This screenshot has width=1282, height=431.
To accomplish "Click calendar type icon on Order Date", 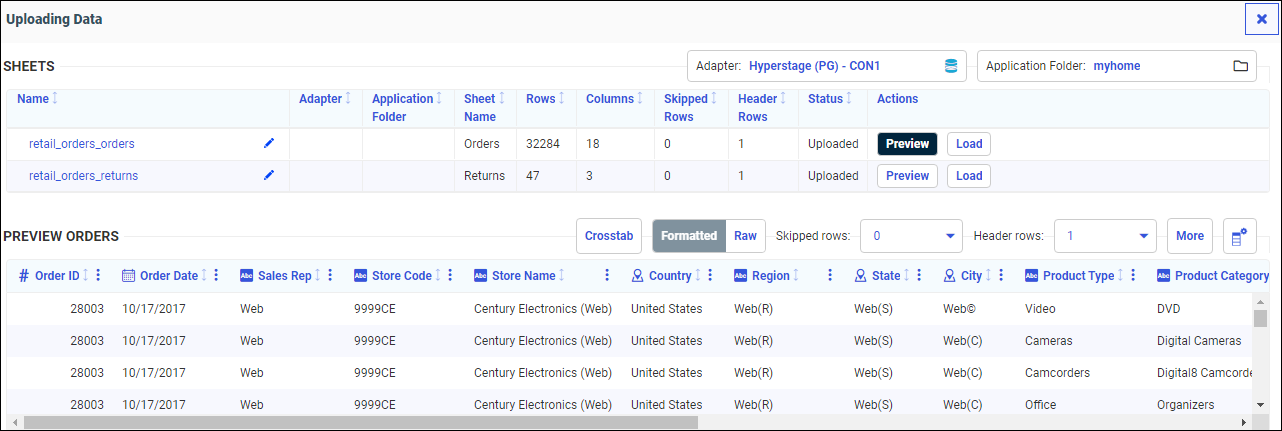I will coord(128,276).
